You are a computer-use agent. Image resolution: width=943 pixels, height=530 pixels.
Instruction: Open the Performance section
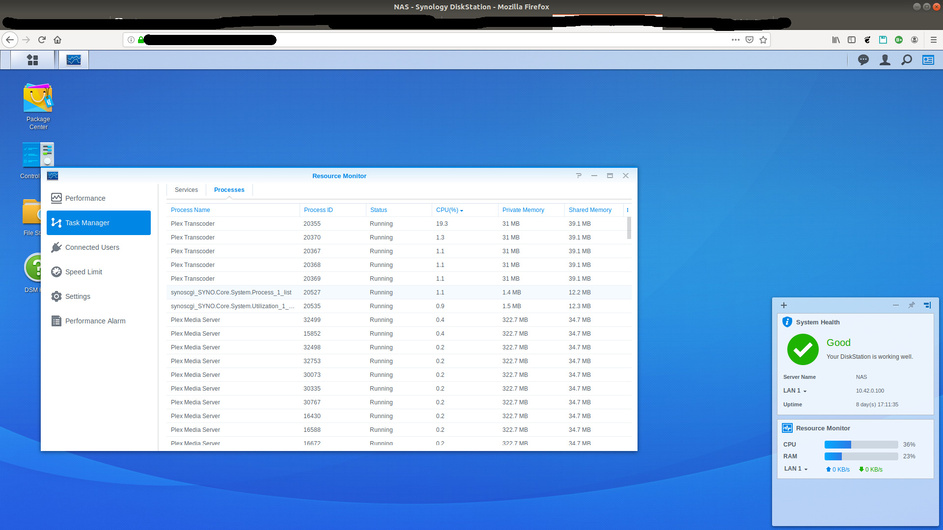pyautogui.click(x=99, y=198)
